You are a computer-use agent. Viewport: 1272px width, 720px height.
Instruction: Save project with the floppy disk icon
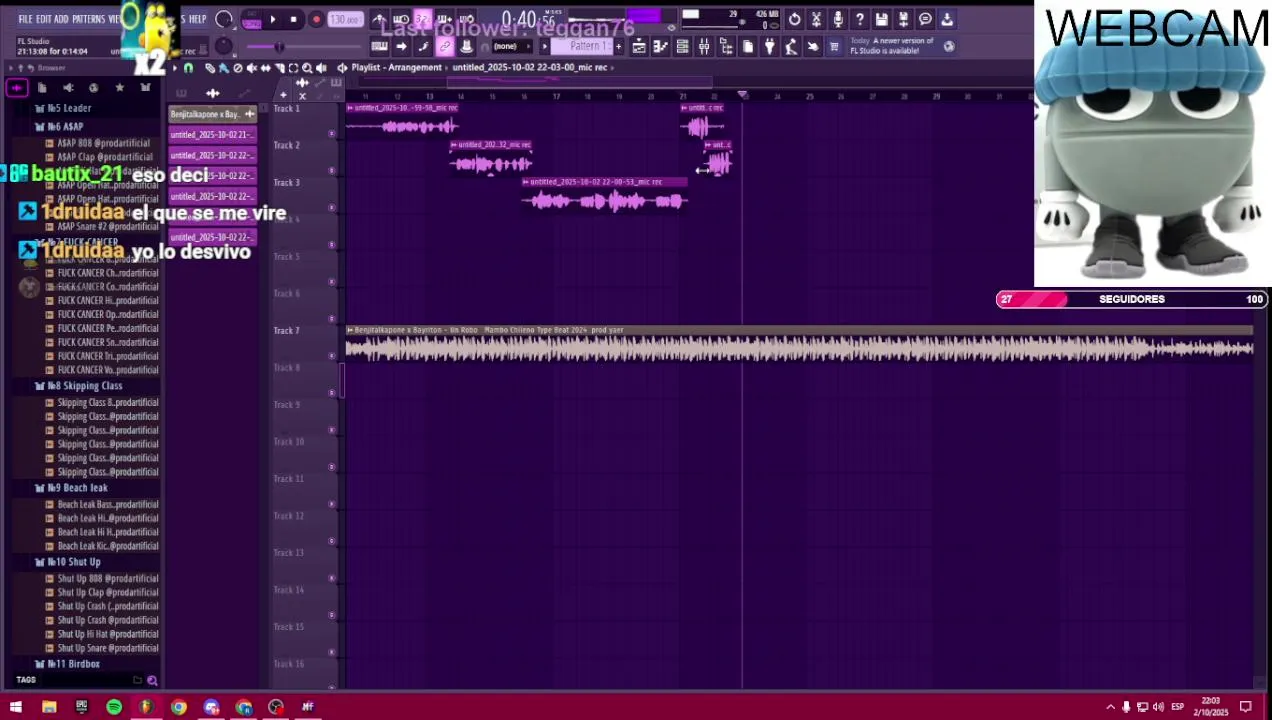pyautogui.click(x=882, y=19)
